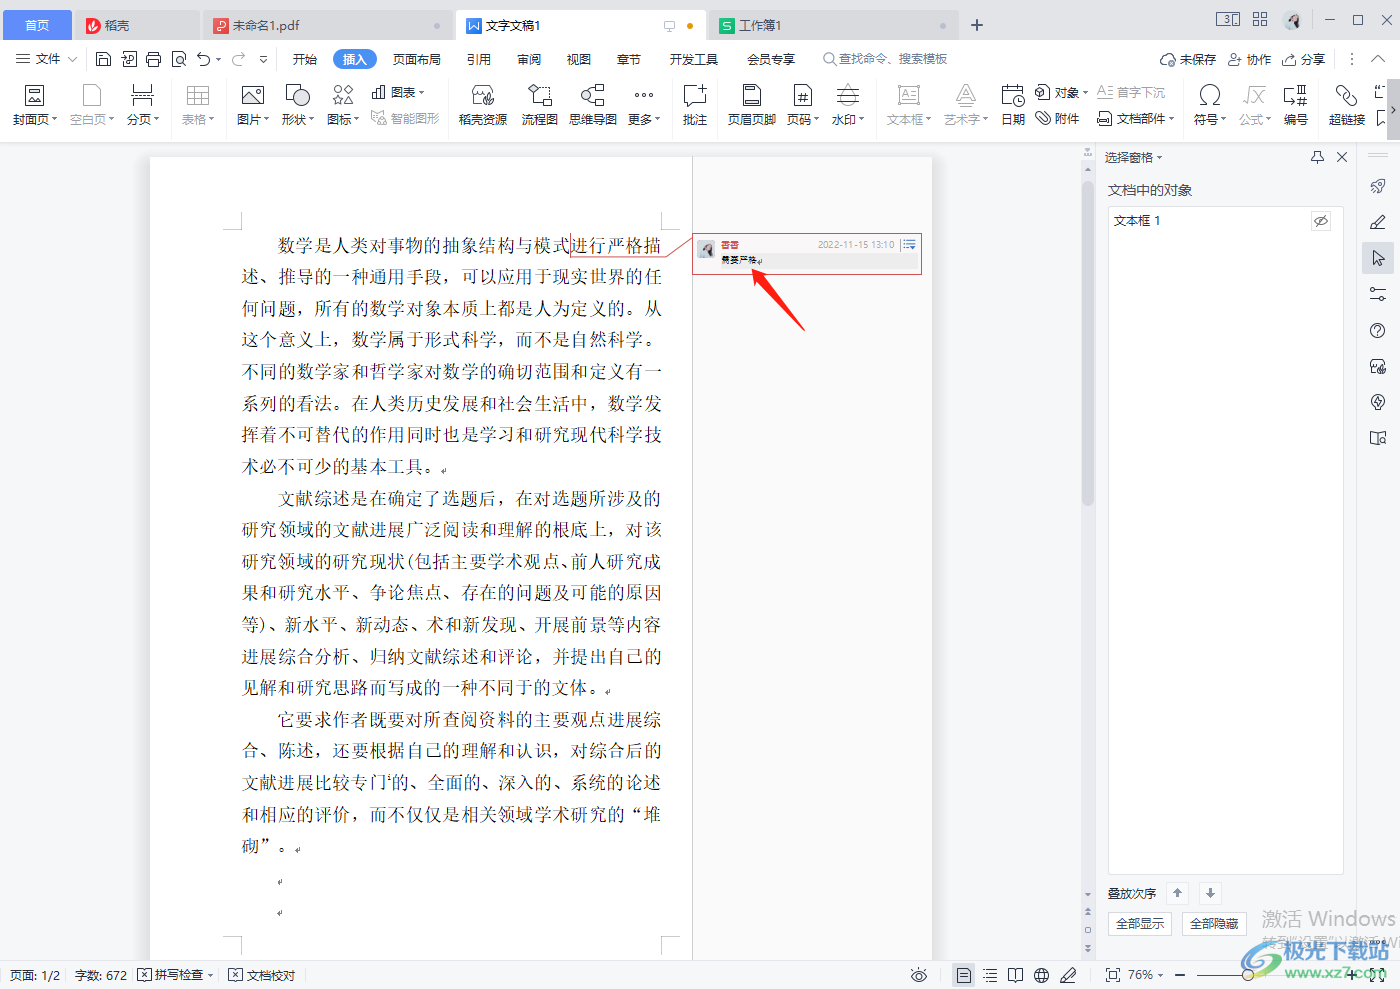Click the 全部隐藏 button
The height and width of the screenshot is (989, 1400).
click(x=1214, y=923)
